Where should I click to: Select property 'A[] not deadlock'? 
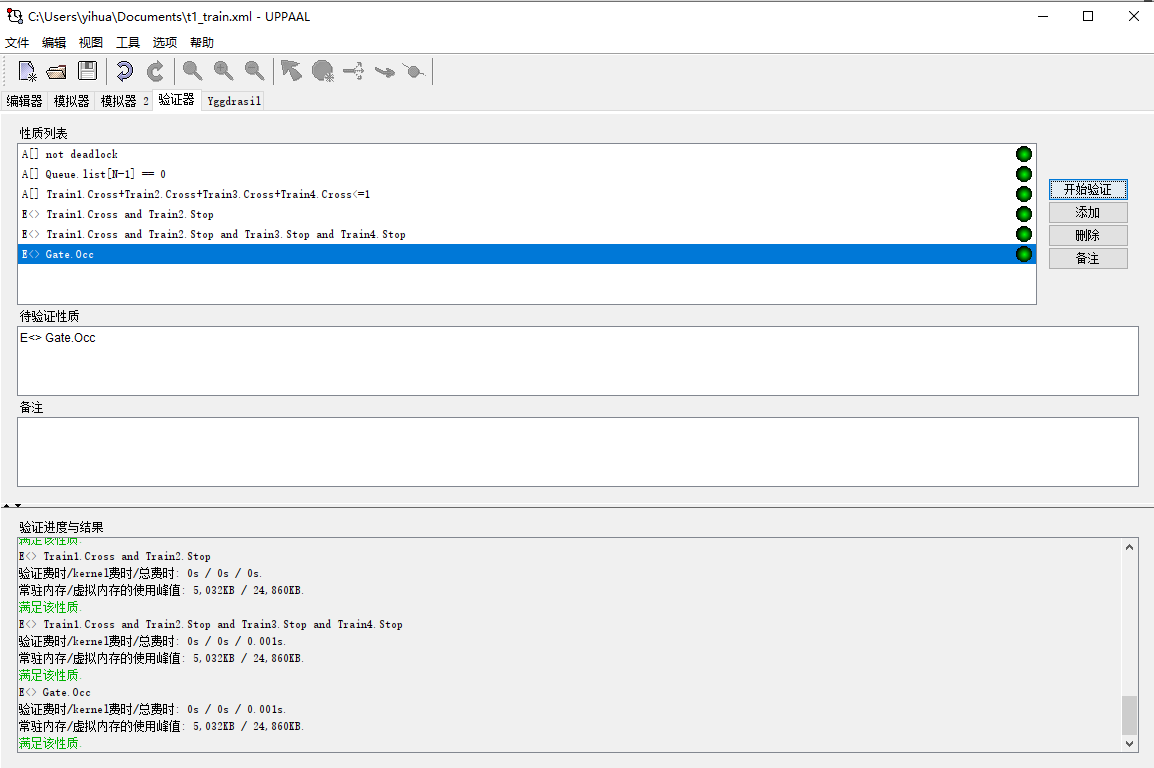(x=526, y=154)
